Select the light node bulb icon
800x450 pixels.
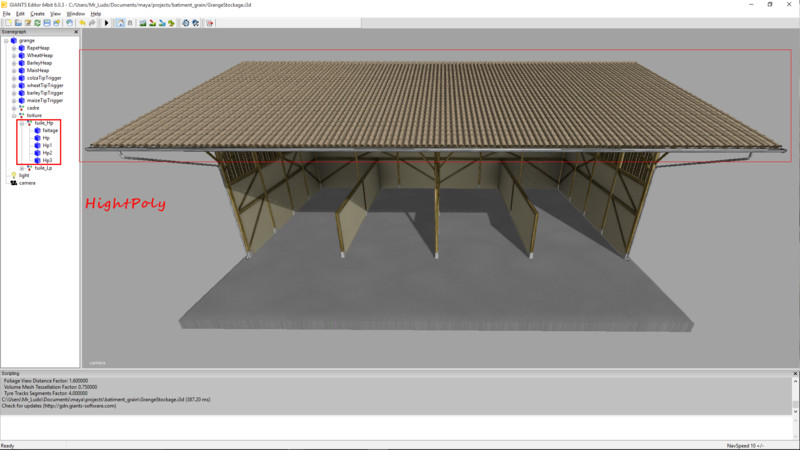pyautogui.click(x=13, y=175)
